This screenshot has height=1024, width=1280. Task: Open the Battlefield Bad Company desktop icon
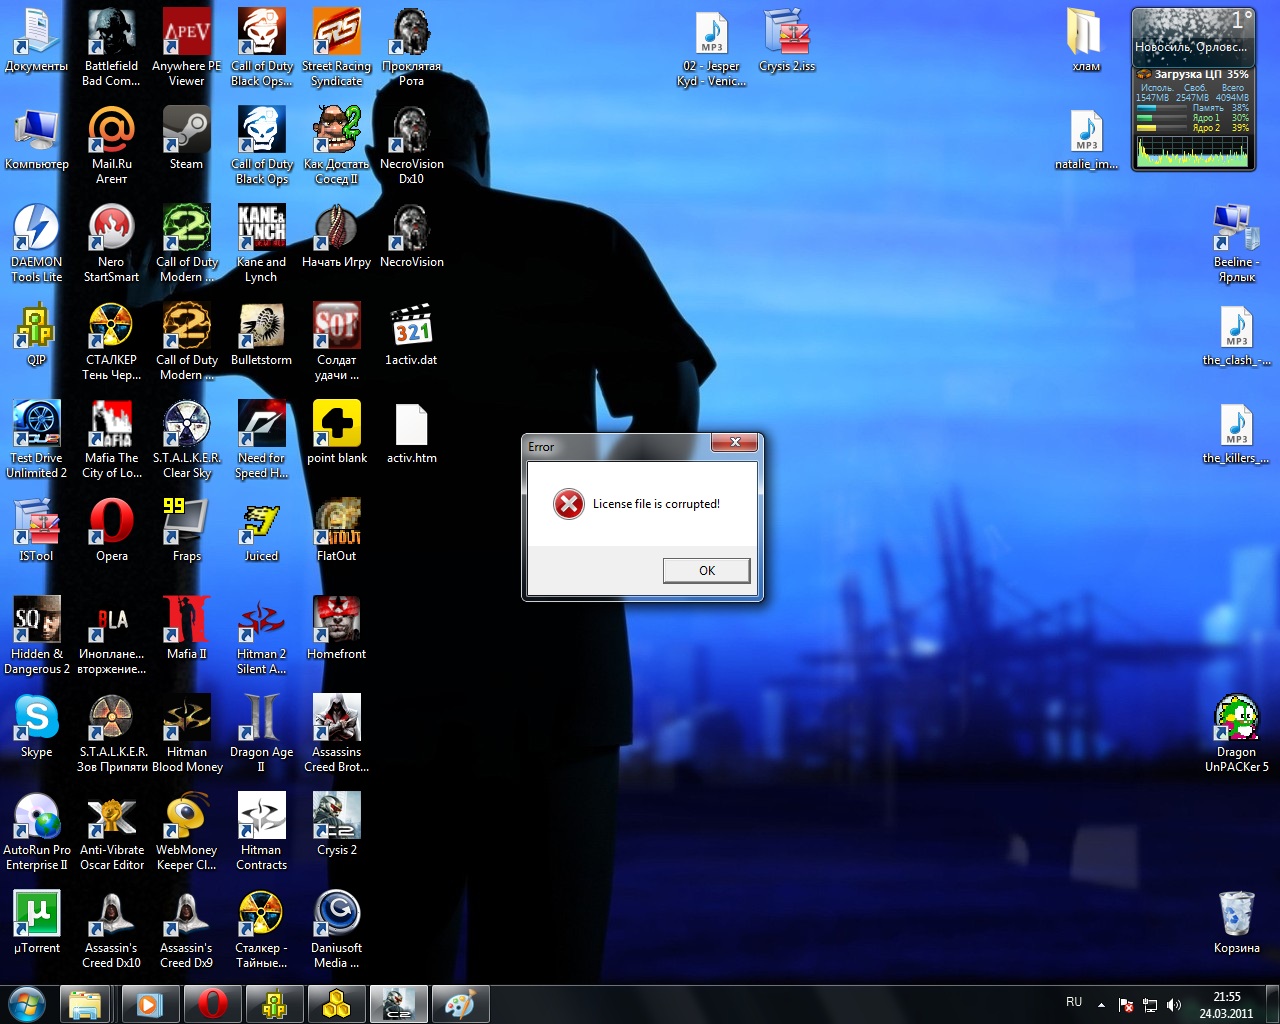click(x=111, y=47)
